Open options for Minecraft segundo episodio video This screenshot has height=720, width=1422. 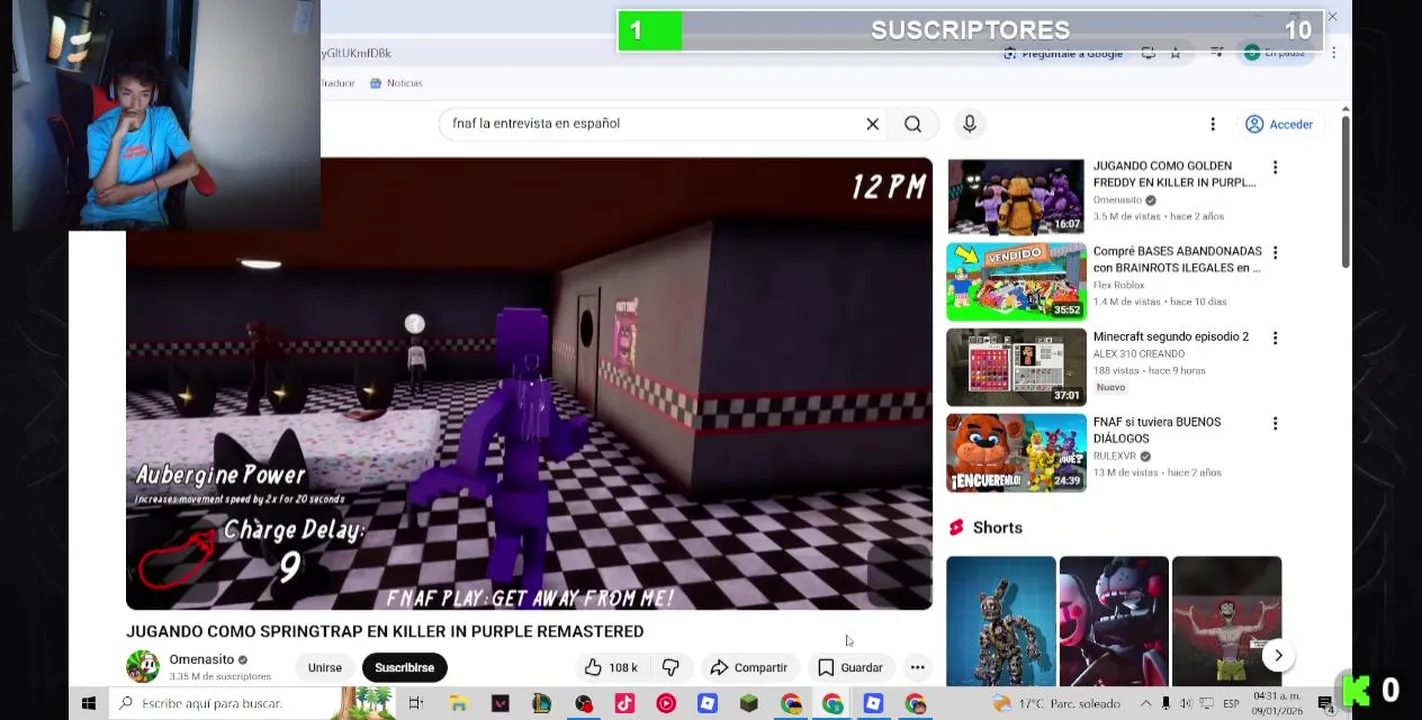[x=1274, y=338]
